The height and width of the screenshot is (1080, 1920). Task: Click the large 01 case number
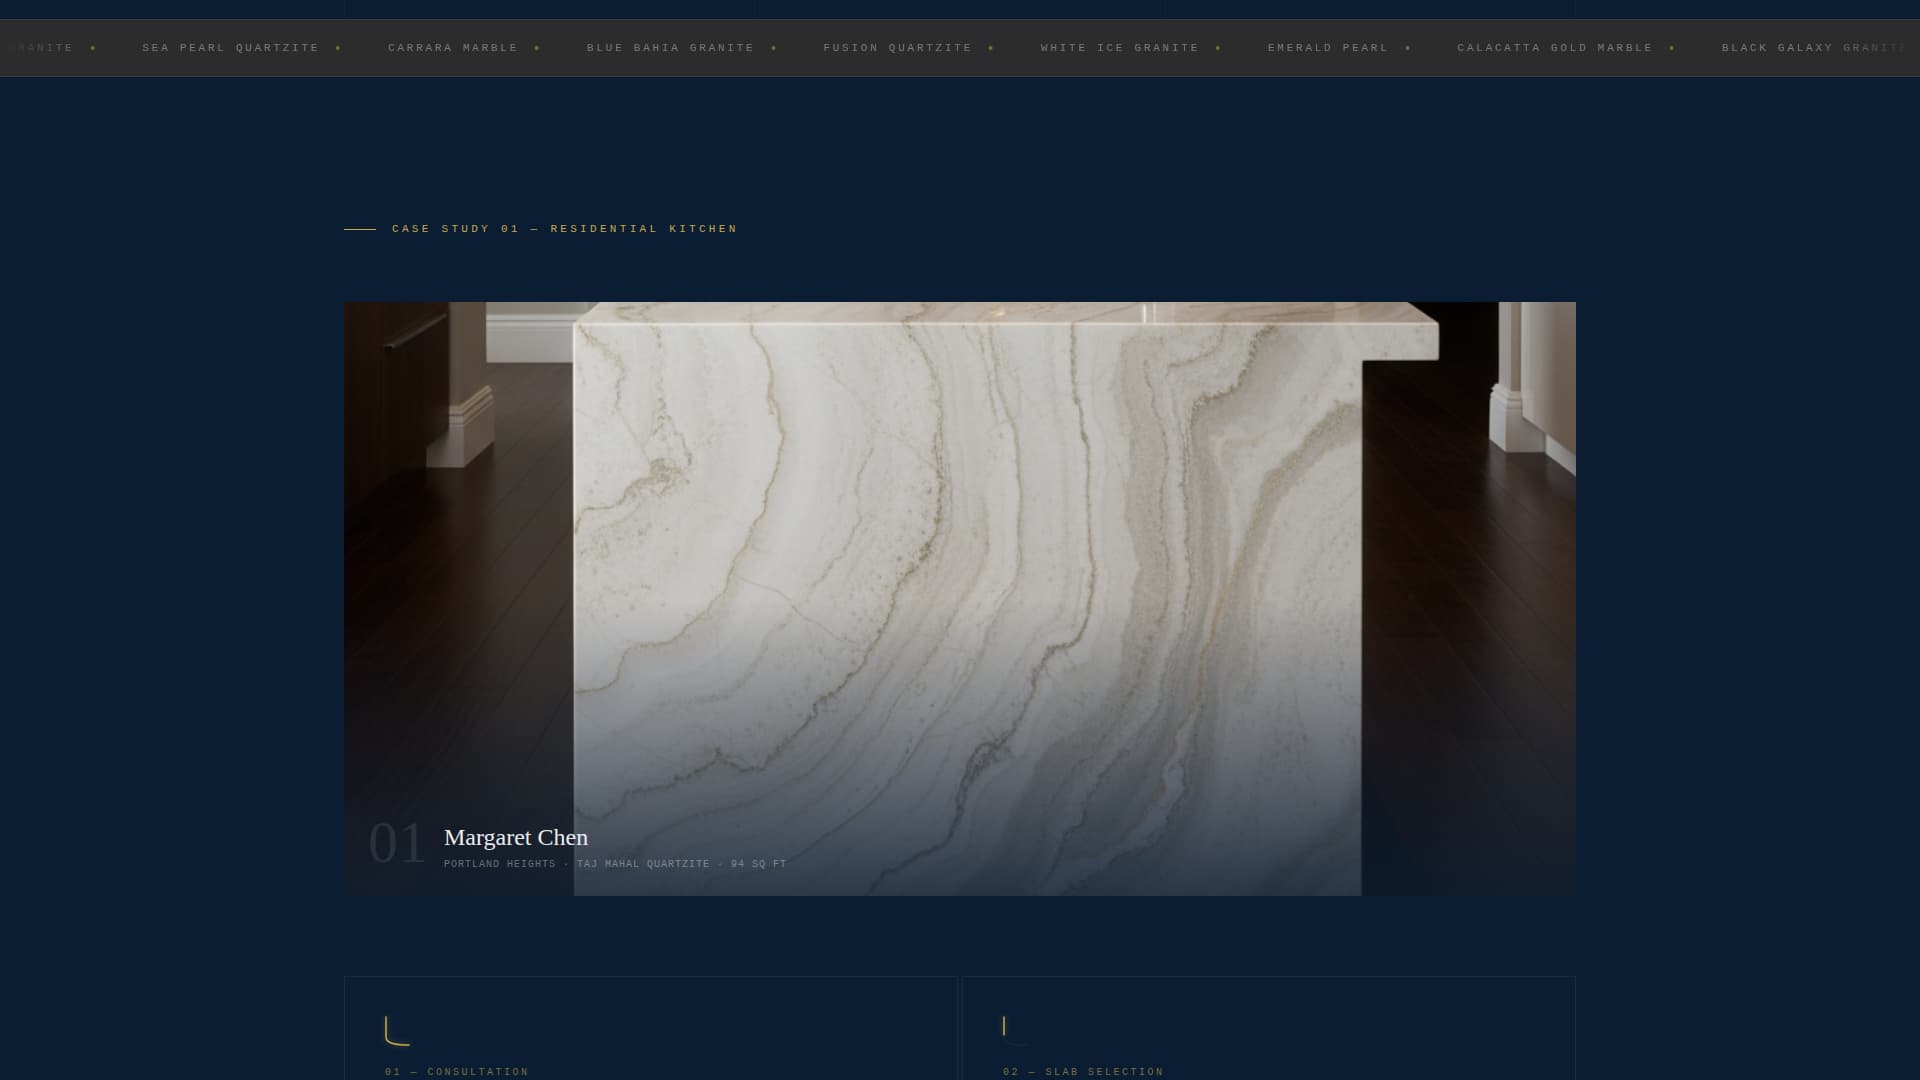(397, 842)
